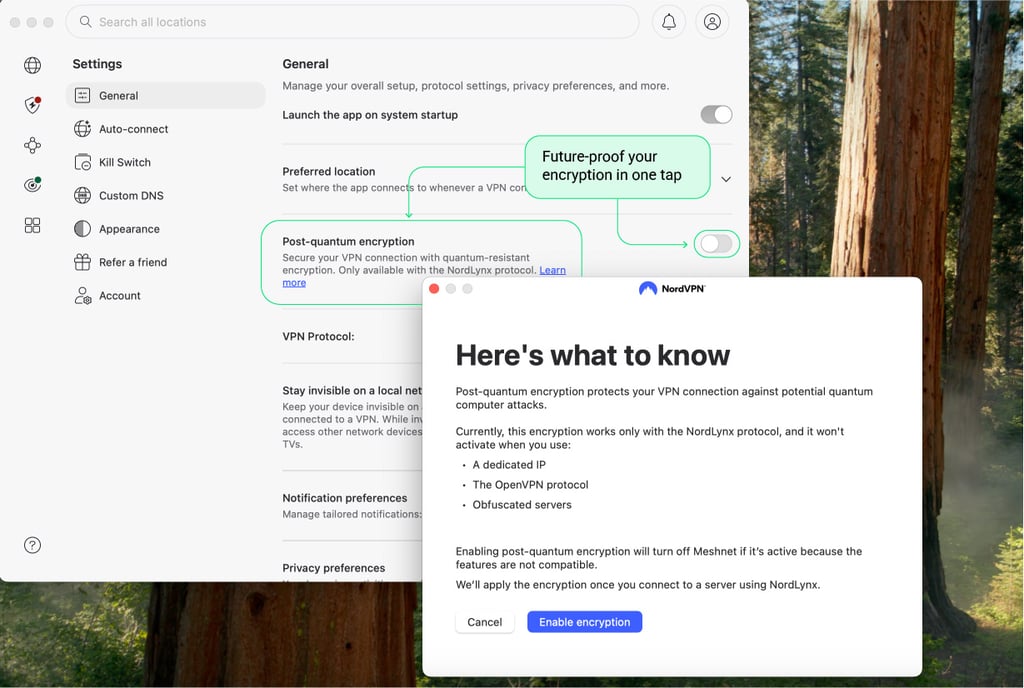Screen dimensions: 1024x688
Task: Click the Preferred location heading
Action: [328, 172]
